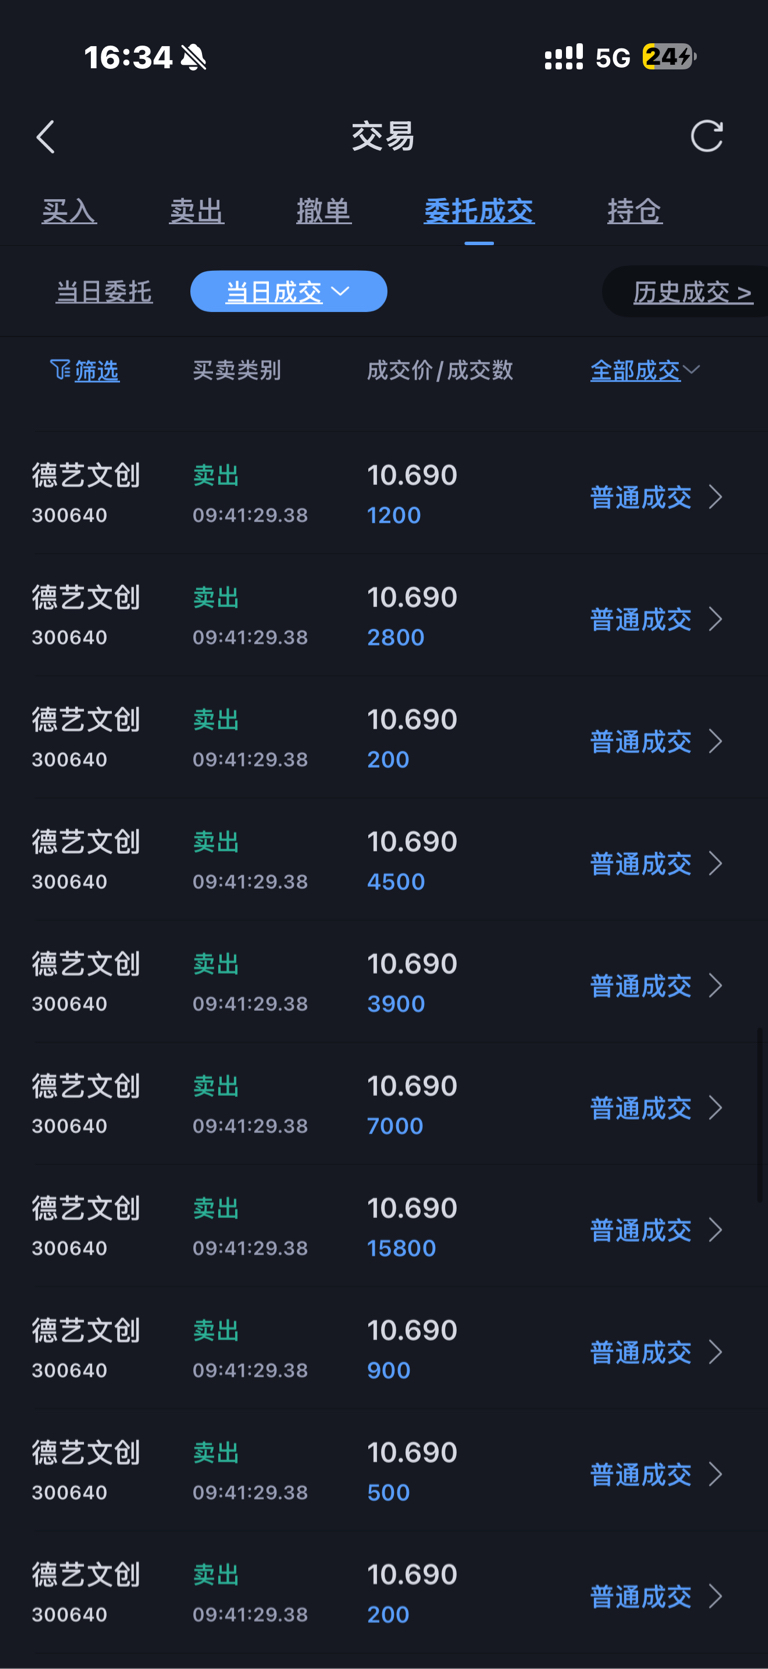Open details arrow for 1200-share trade
The width and height of the screenshot is (768, 1669).
(x=716, y=497)
